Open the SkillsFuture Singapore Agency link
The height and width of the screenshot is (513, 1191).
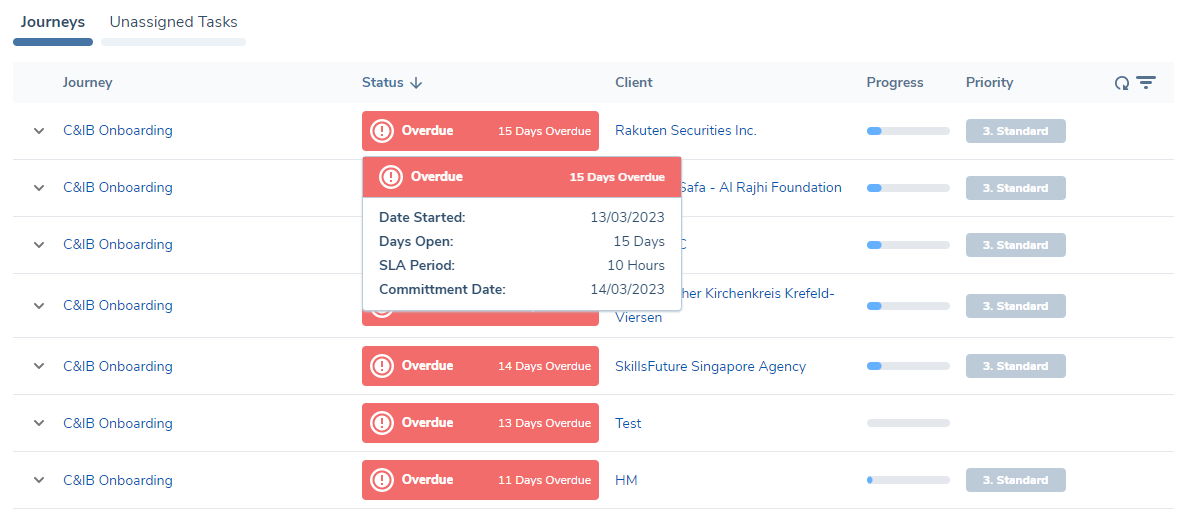(710, 366)
